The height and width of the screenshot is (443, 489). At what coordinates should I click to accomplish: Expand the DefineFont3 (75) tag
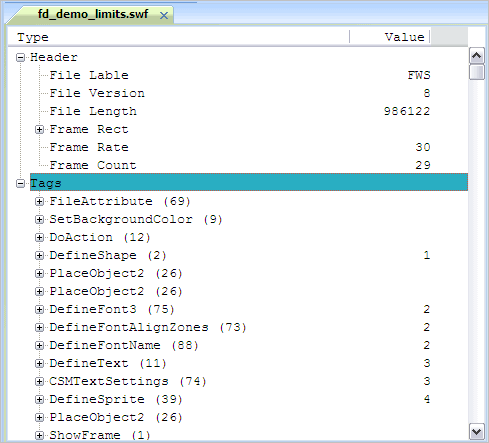[39, 310]
